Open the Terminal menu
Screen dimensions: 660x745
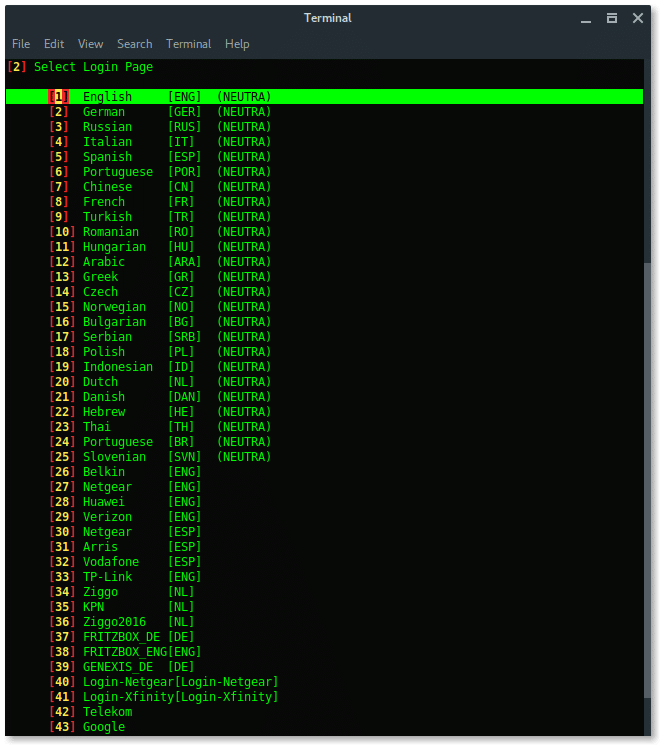[189, 44]
